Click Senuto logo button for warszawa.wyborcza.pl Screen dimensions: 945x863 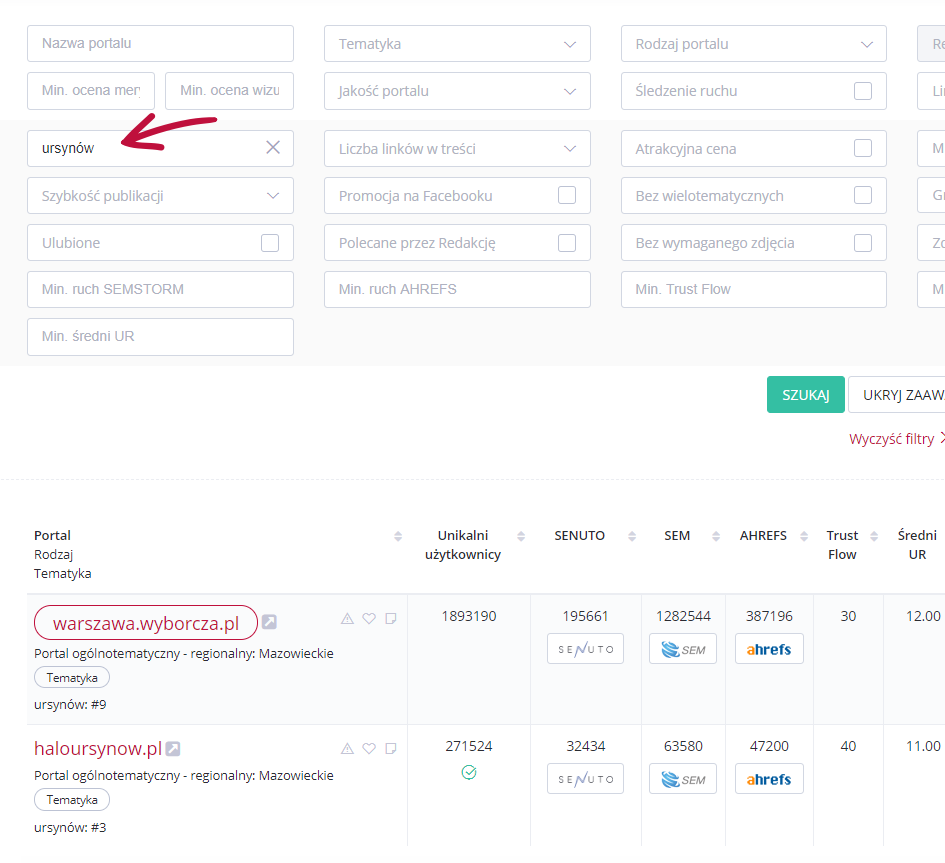(x=585, y=648)
